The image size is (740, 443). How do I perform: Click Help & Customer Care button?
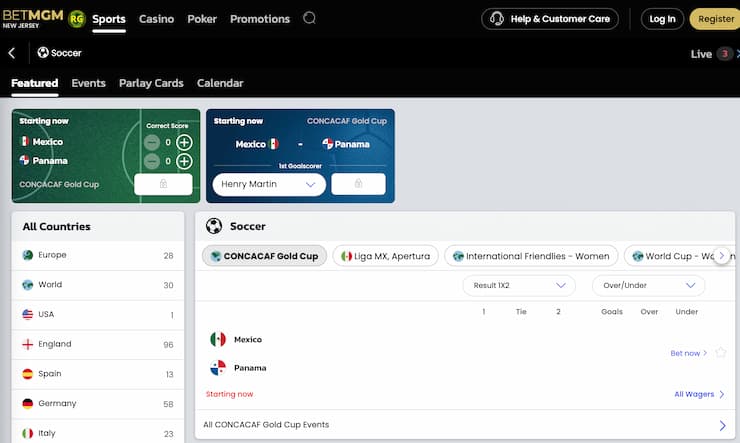[550, 19]
